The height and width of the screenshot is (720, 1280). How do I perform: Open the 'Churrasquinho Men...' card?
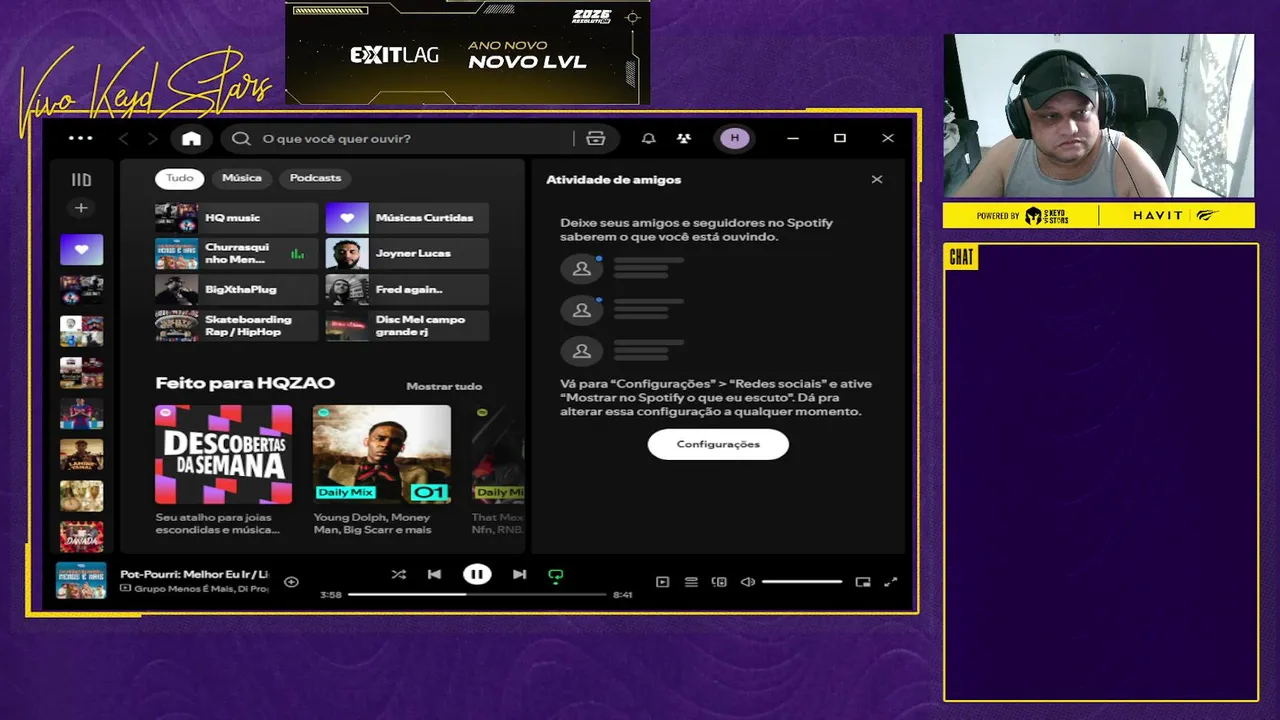pos(236,254)
